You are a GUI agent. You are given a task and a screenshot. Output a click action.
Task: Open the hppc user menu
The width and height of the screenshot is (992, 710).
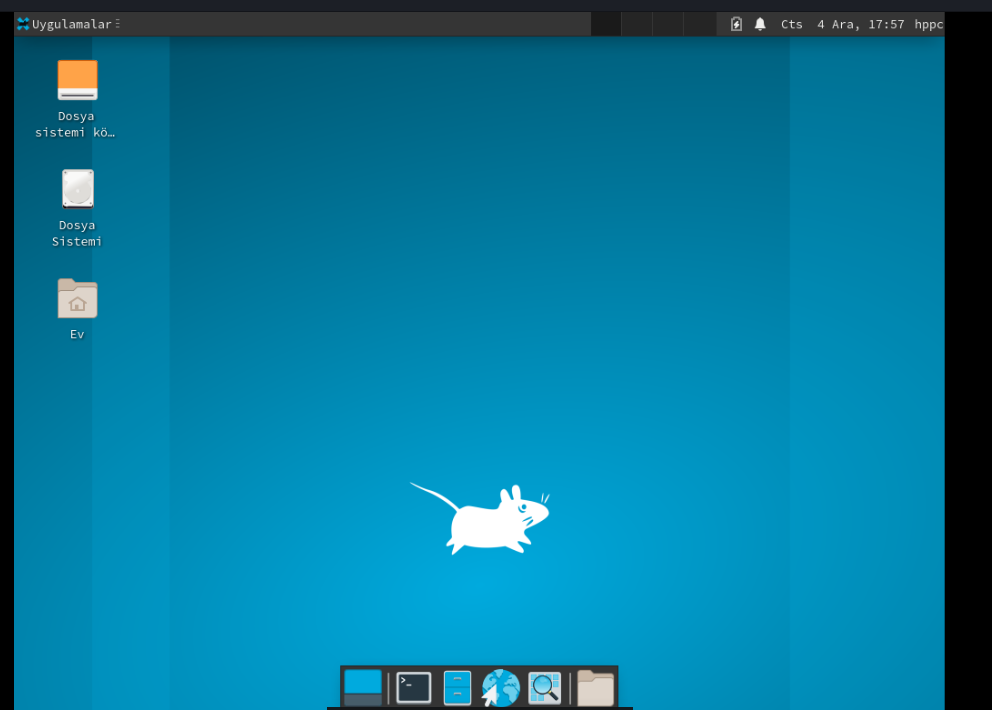point(928,24)
